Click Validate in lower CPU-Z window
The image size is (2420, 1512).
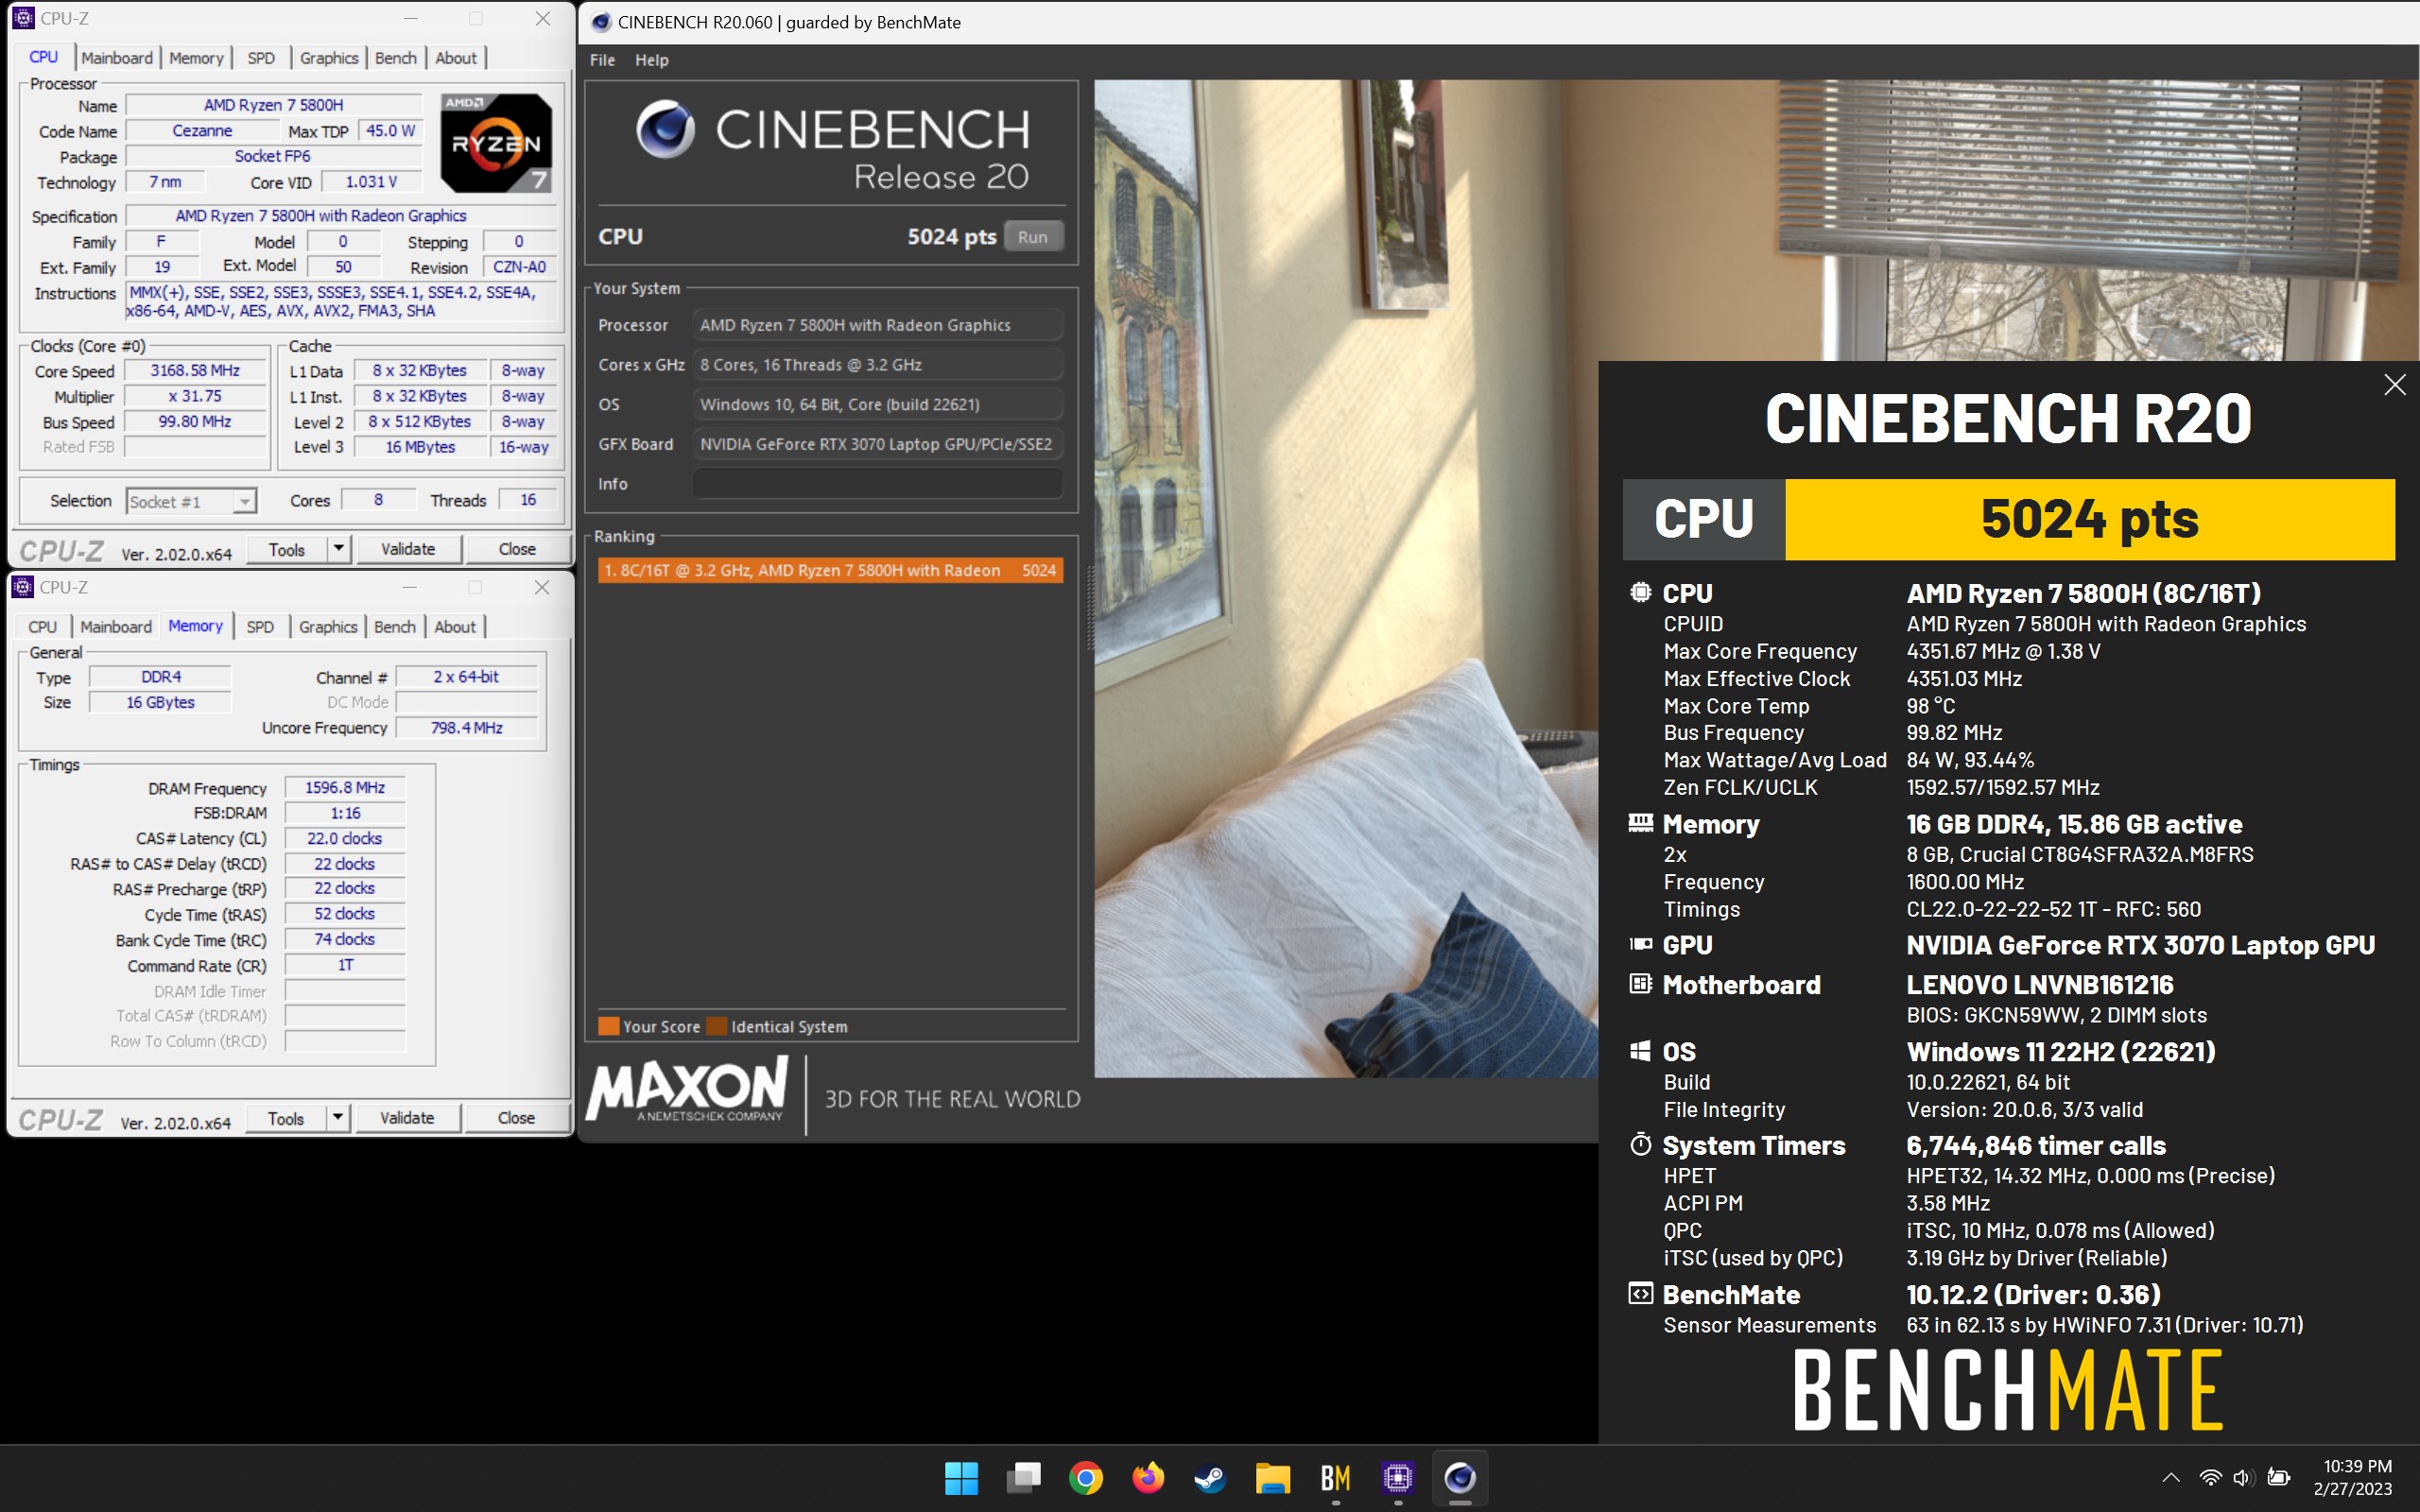click(407, 1118)
